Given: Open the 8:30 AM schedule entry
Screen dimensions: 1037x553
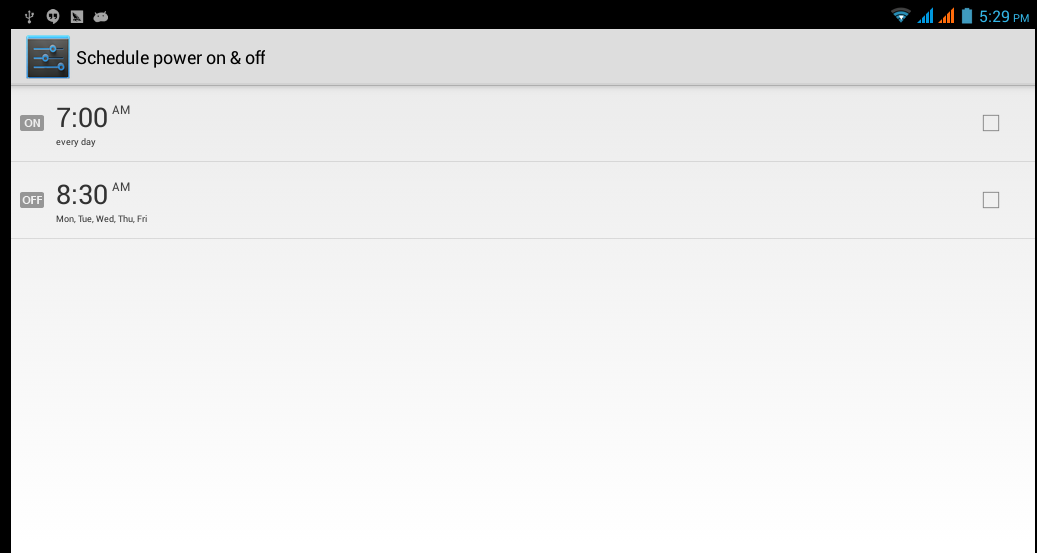Looking at the screenshot, I should pos(524,200).
